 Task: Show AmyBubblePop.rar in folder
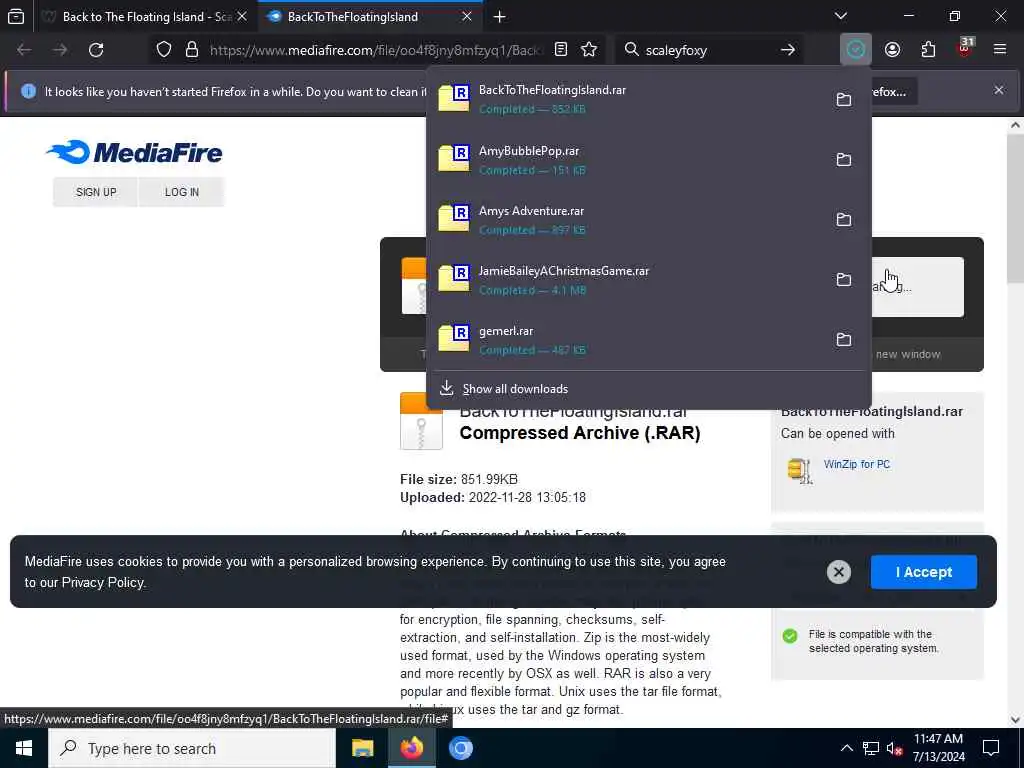pos(844,159)
